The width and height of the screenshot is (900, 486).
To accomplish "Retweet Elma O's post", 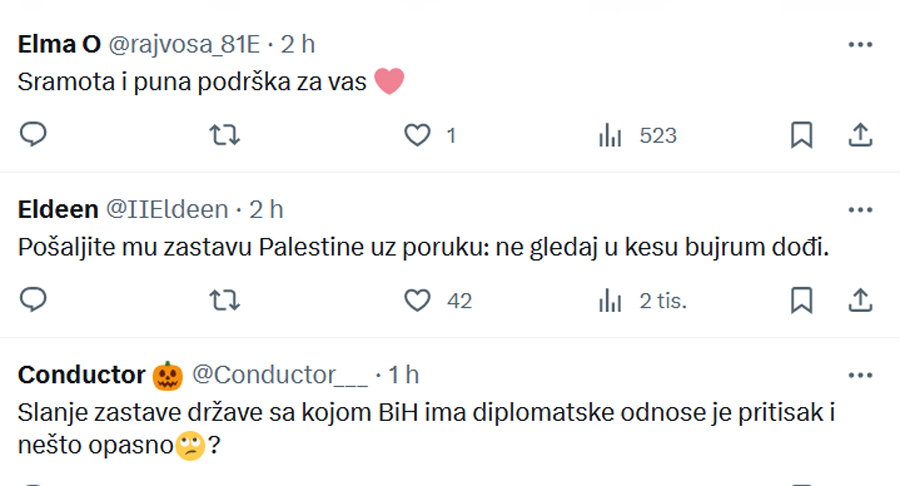I will click(x=224, y=135).
